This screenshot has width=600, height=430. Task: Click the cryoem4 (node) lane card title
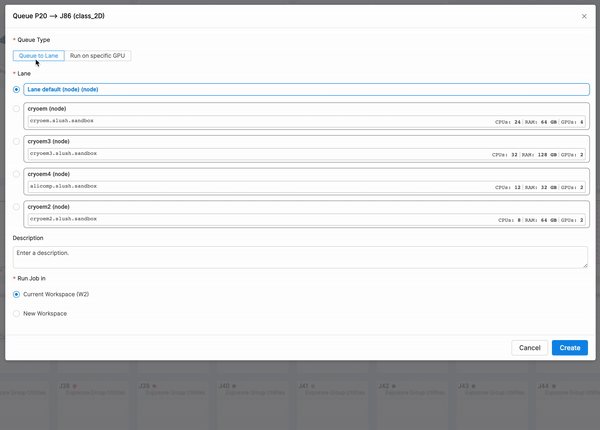[49, 174]
